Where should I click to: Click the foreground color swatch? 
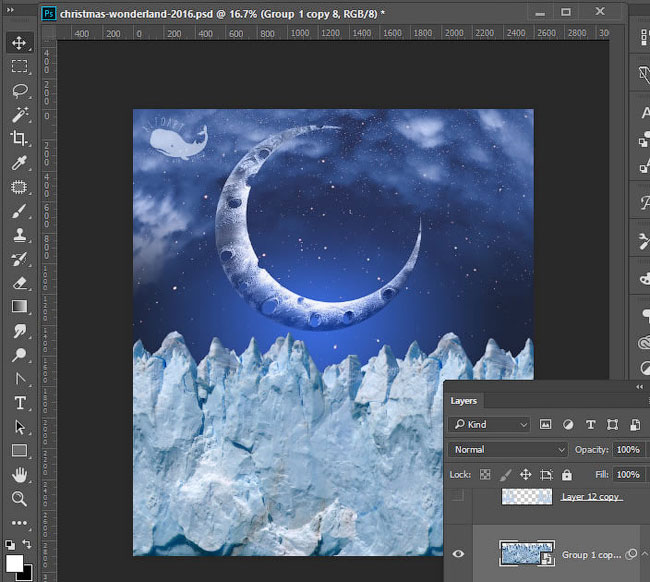15,563
